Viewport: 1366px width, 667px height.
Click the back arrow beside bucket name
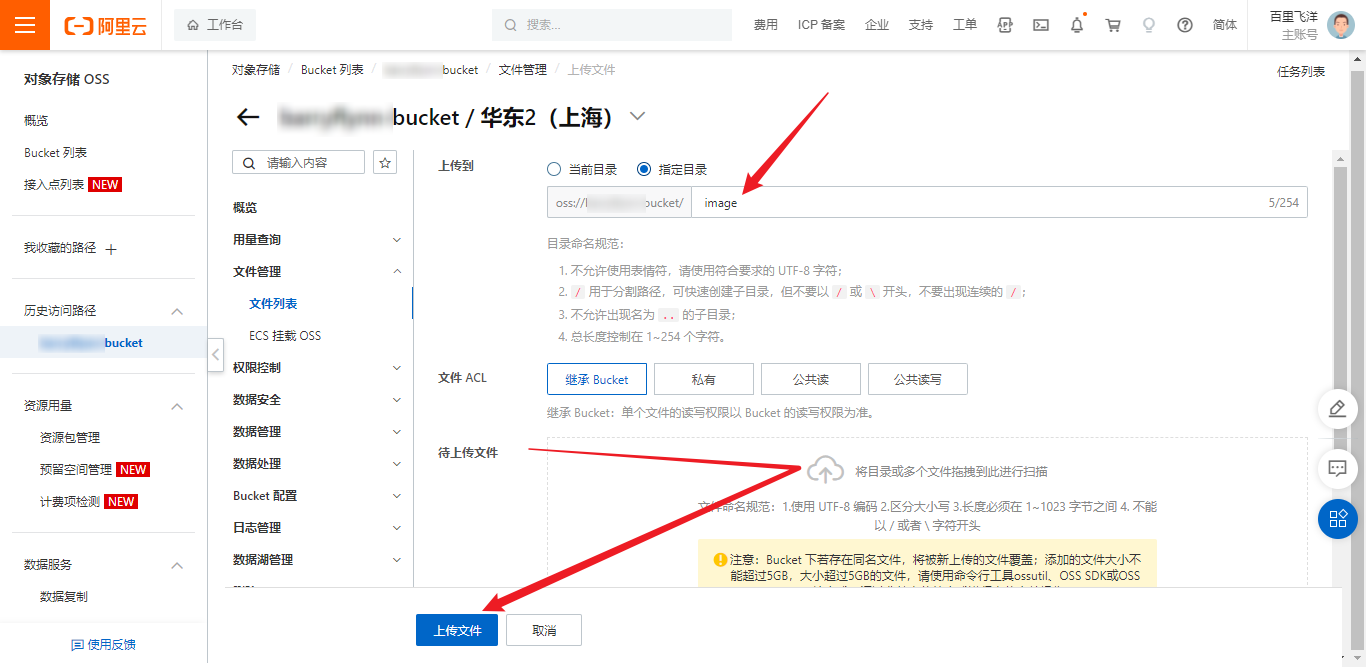248,117
